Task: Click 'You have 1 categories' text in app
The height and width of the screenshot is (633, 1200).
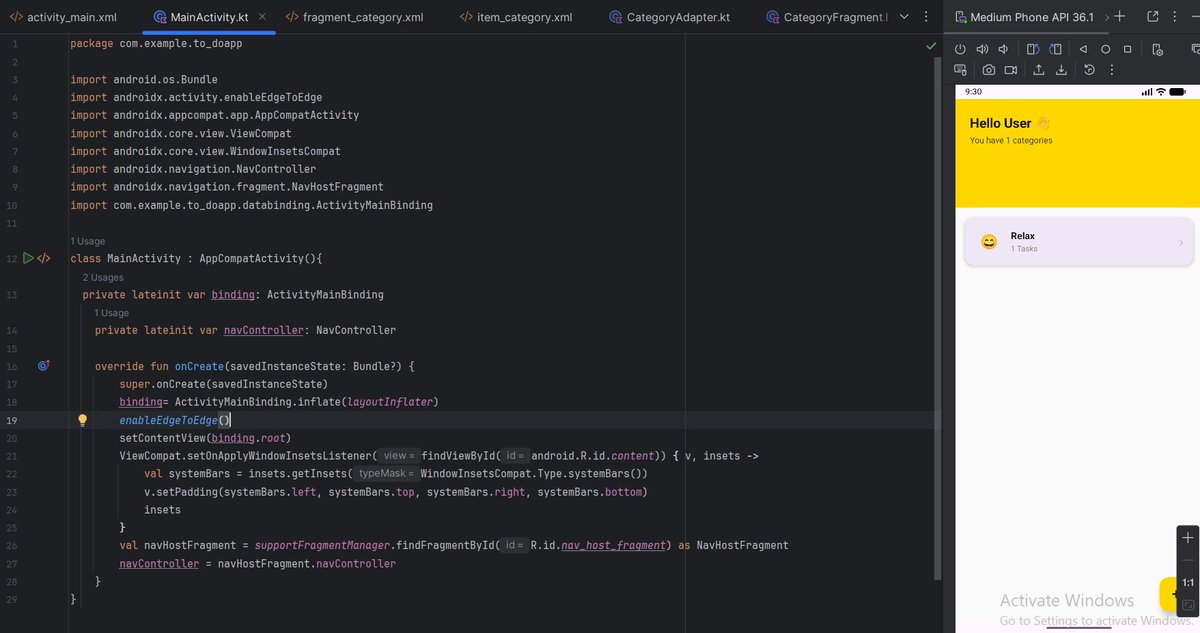Action: point(1011,141)
